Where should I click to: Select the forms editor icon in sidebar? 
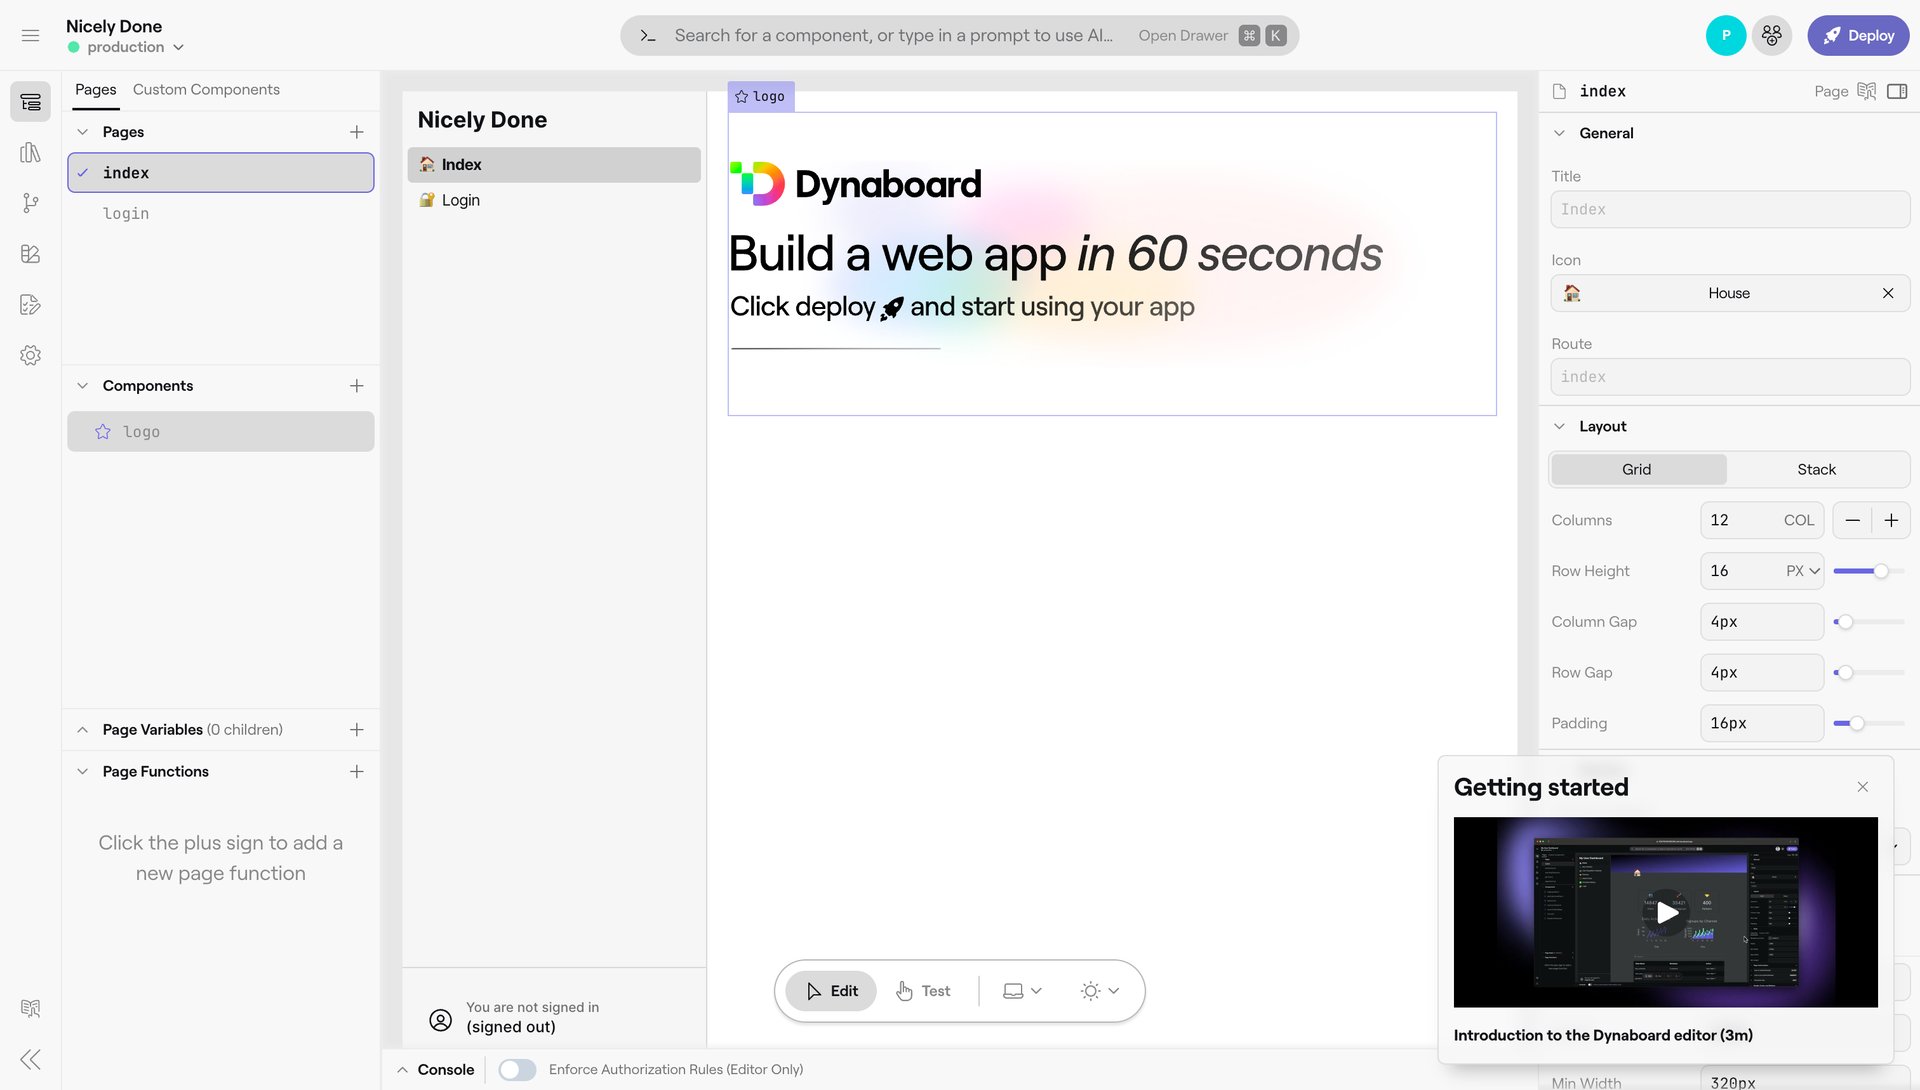[30, 305]
